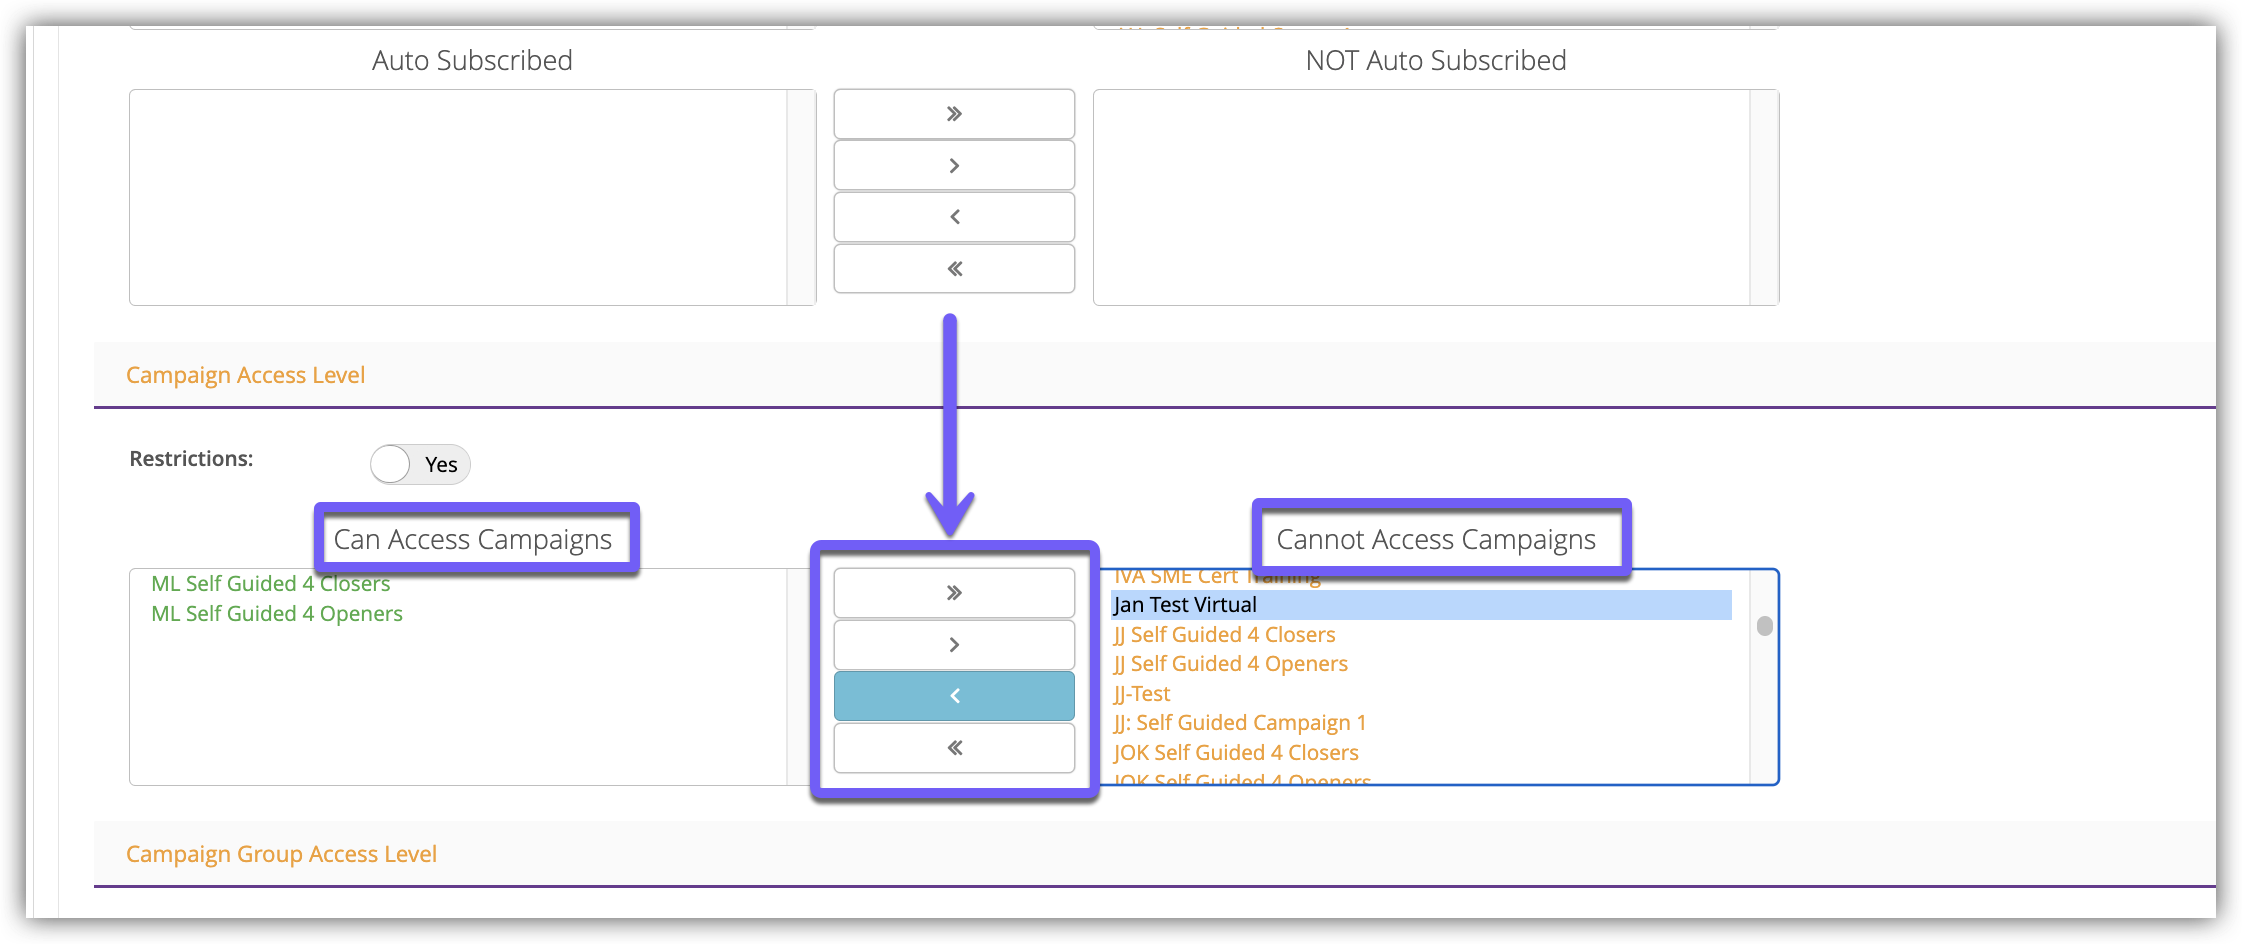This screenshot has height=944, width=2242.
Task: Toggle the Restrictions switch
Action: [x=419, y=464]
